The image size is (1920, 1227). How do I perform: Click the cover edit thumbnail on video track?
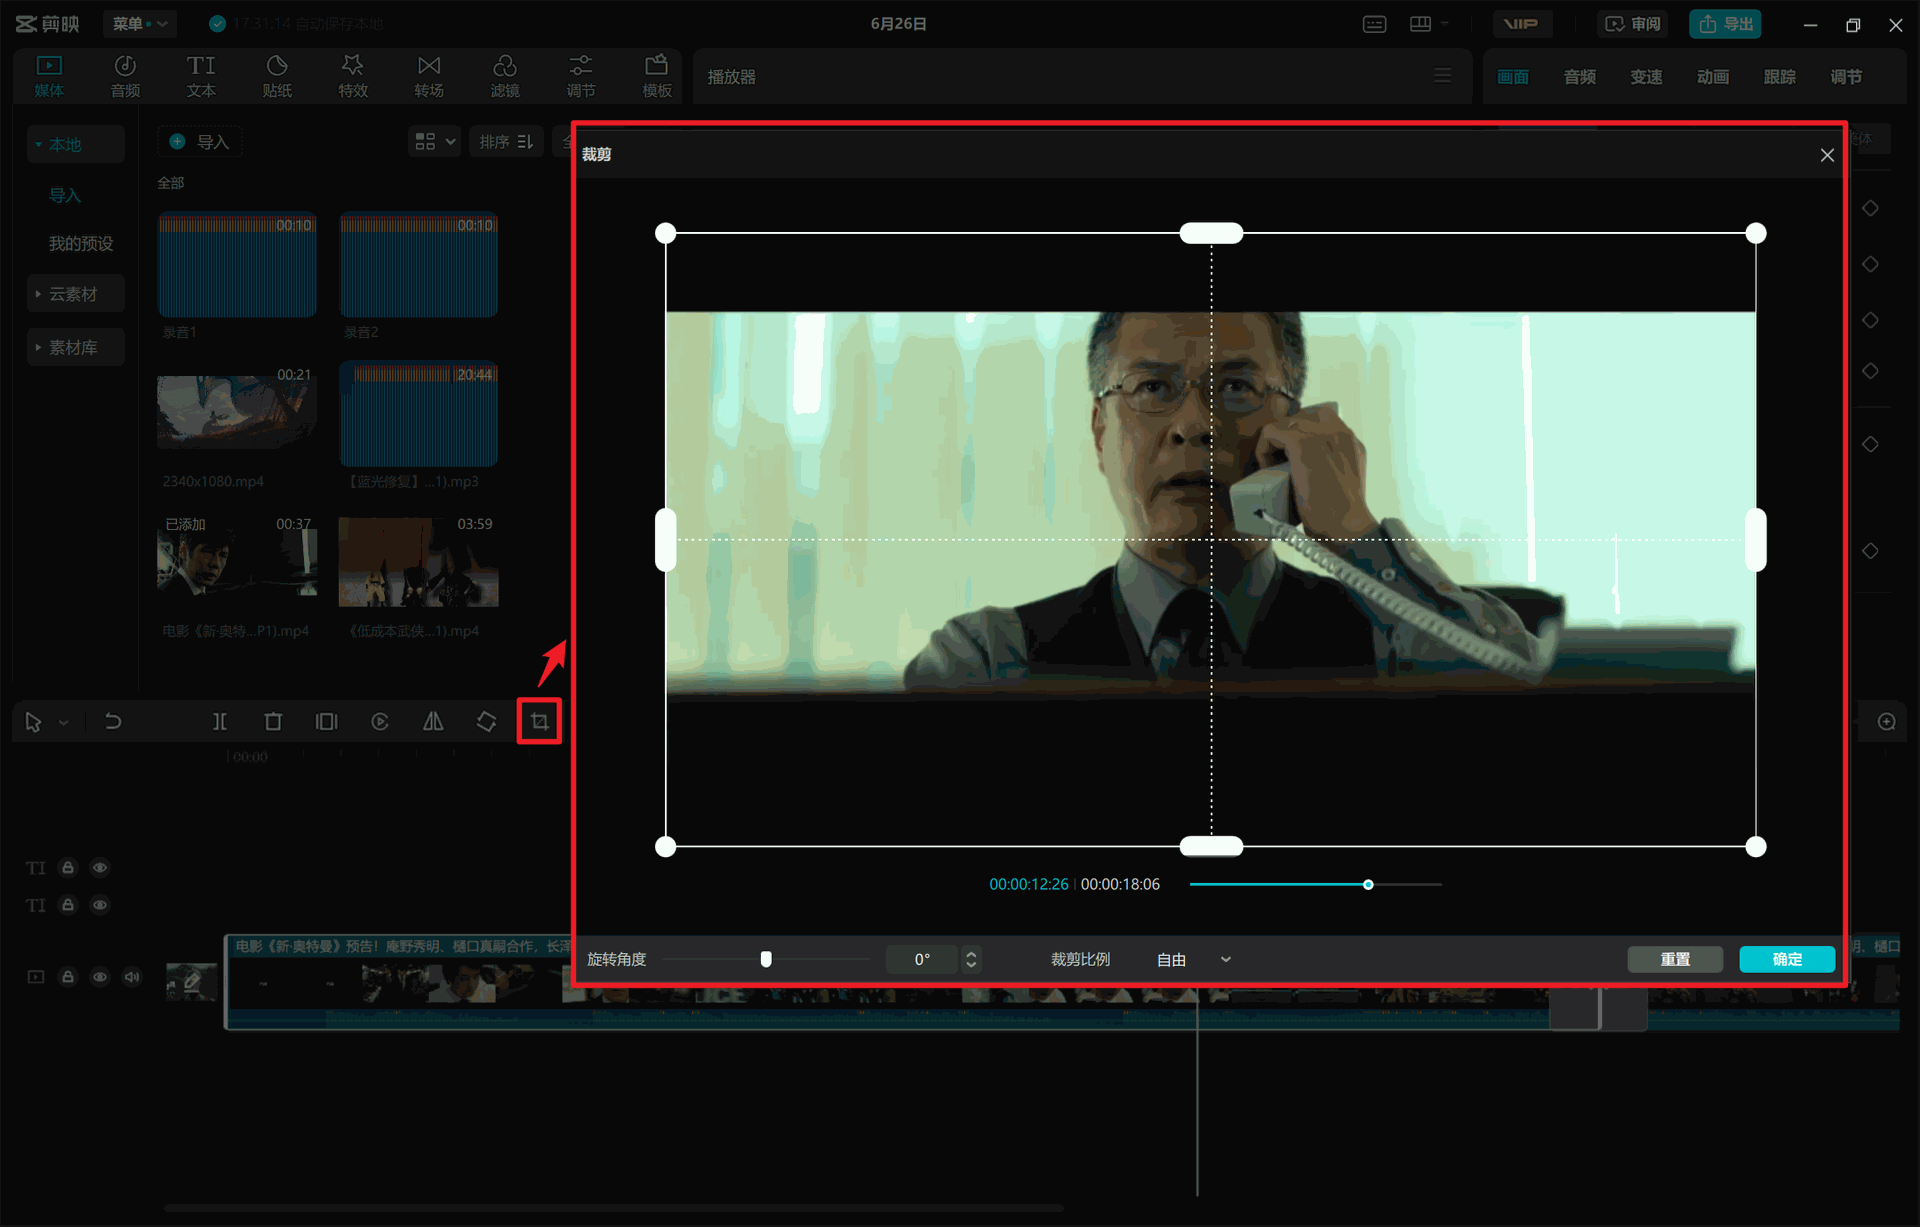point(191,982)
